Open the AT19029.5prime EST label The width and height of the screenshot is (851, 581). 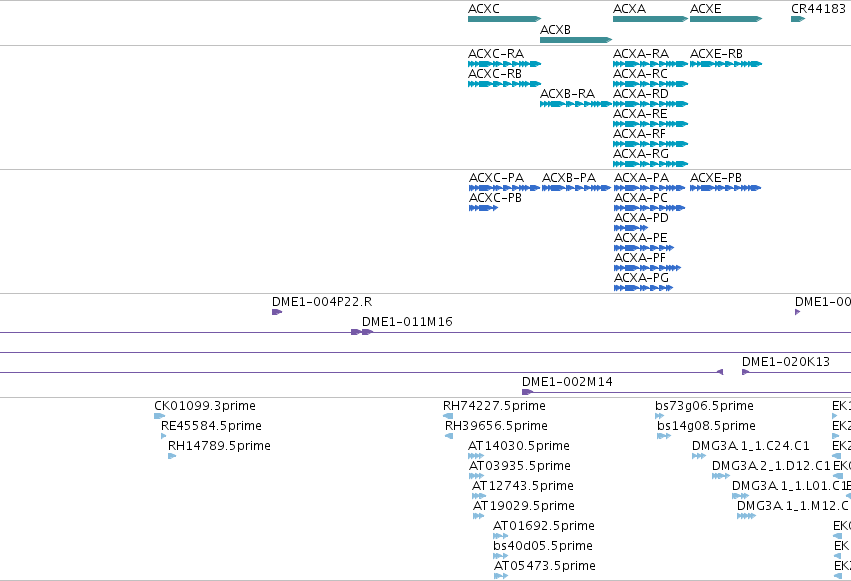pyautogui.click(x=524, y=506)
